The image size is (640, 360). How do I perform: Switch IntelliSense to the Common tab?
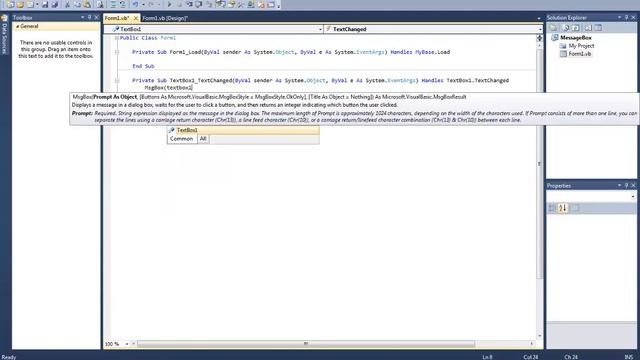181,139
